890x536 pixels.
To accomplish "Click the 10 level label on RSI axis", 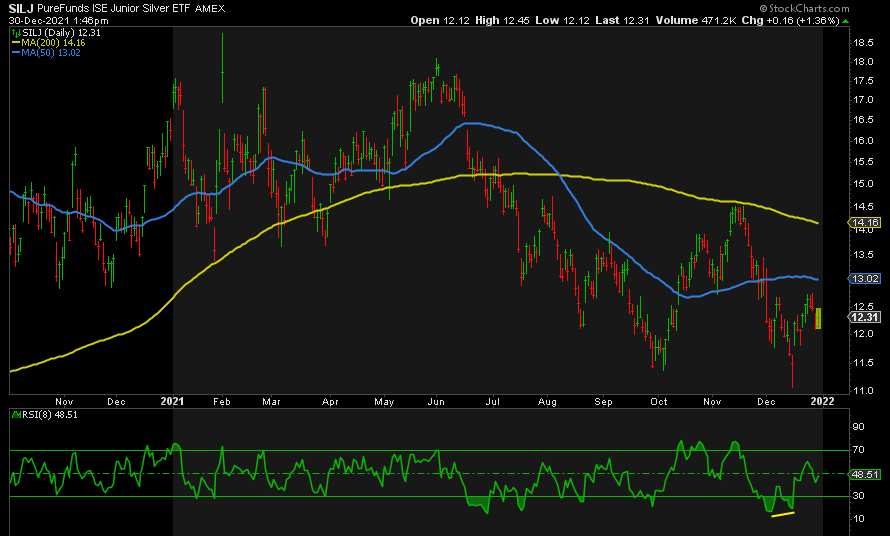I will [x=859, y=518].
